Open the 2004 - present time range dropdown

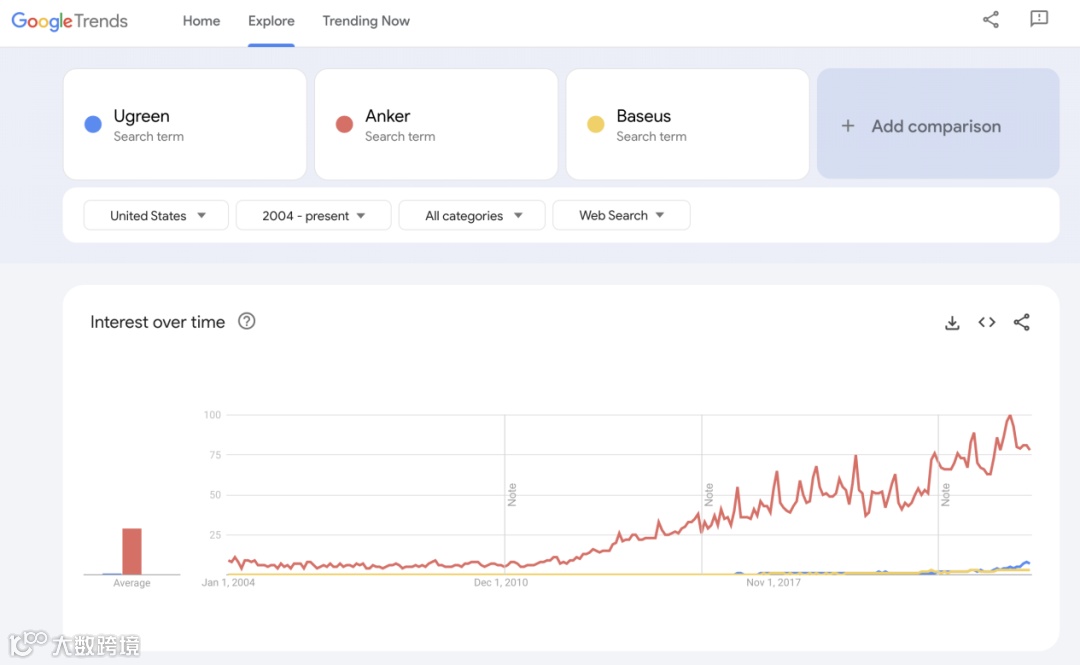click(x=313, y=215)
